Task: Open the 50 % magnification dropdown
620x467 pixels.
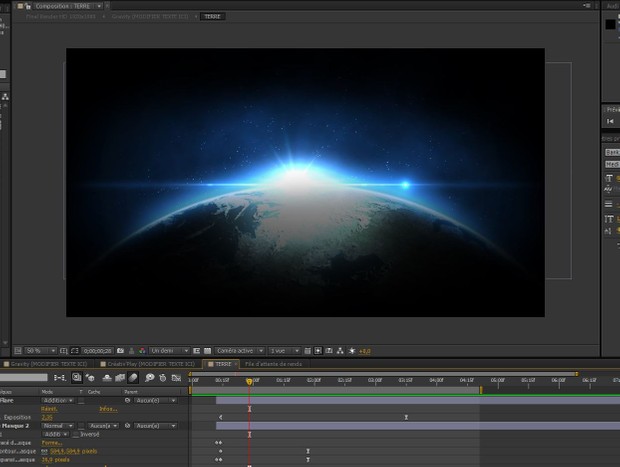Action: point(40,351)
